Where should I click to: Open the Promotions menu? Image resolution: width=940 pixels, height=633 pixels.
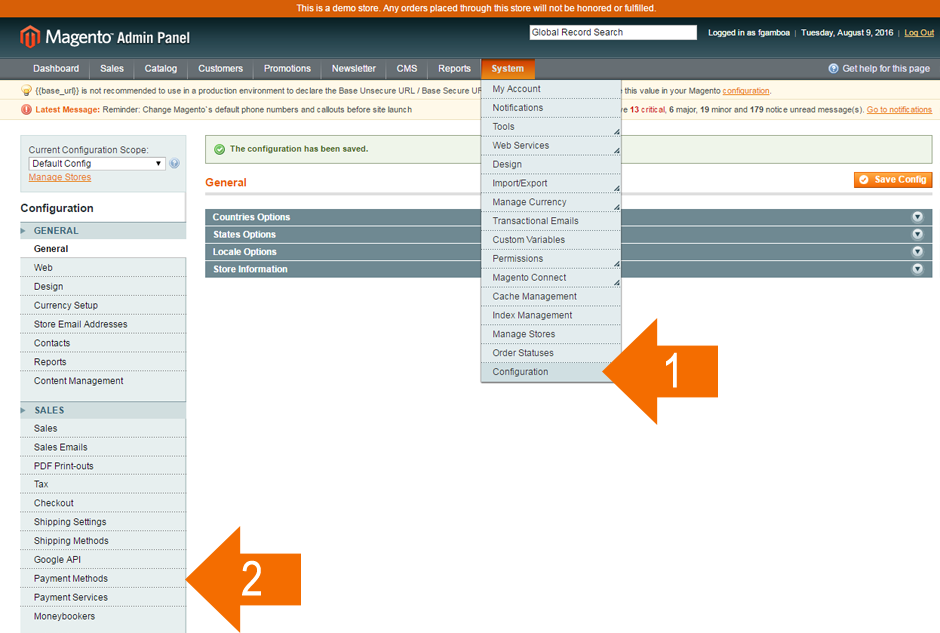287,68
